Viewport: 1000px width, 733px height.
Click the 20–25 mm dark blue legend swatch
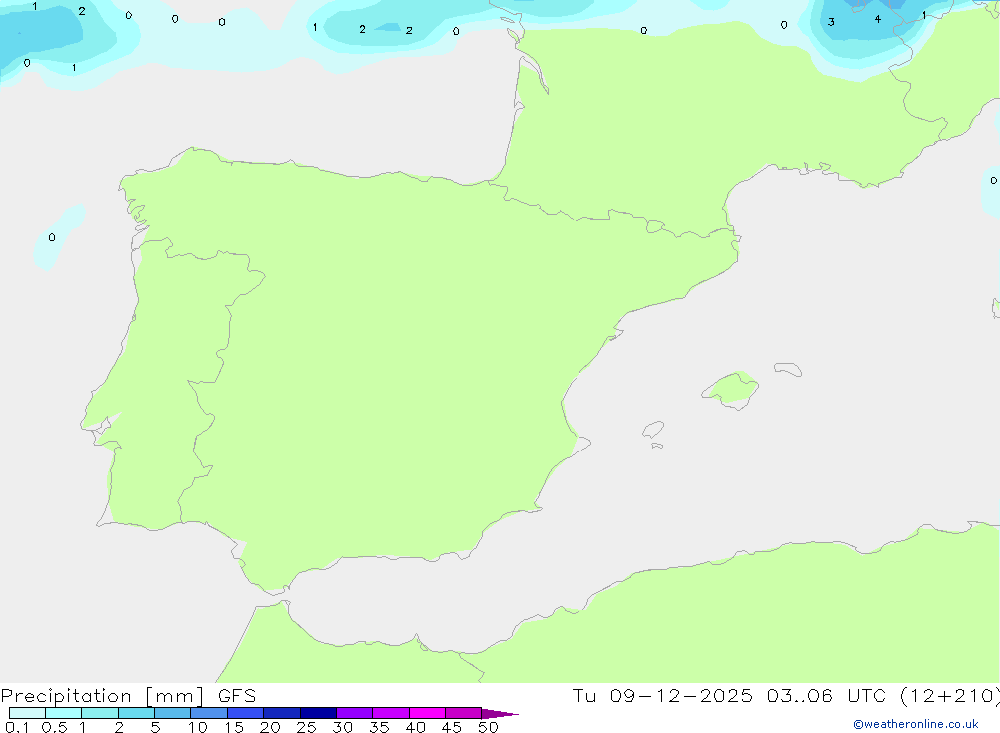(x=282, y=713)
